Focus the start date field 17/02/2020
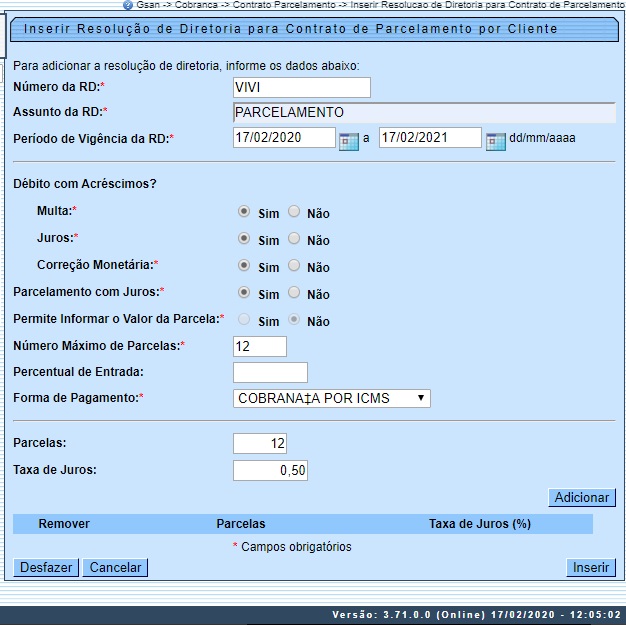Viewport: 626px width, 625px height. point(284,137)
